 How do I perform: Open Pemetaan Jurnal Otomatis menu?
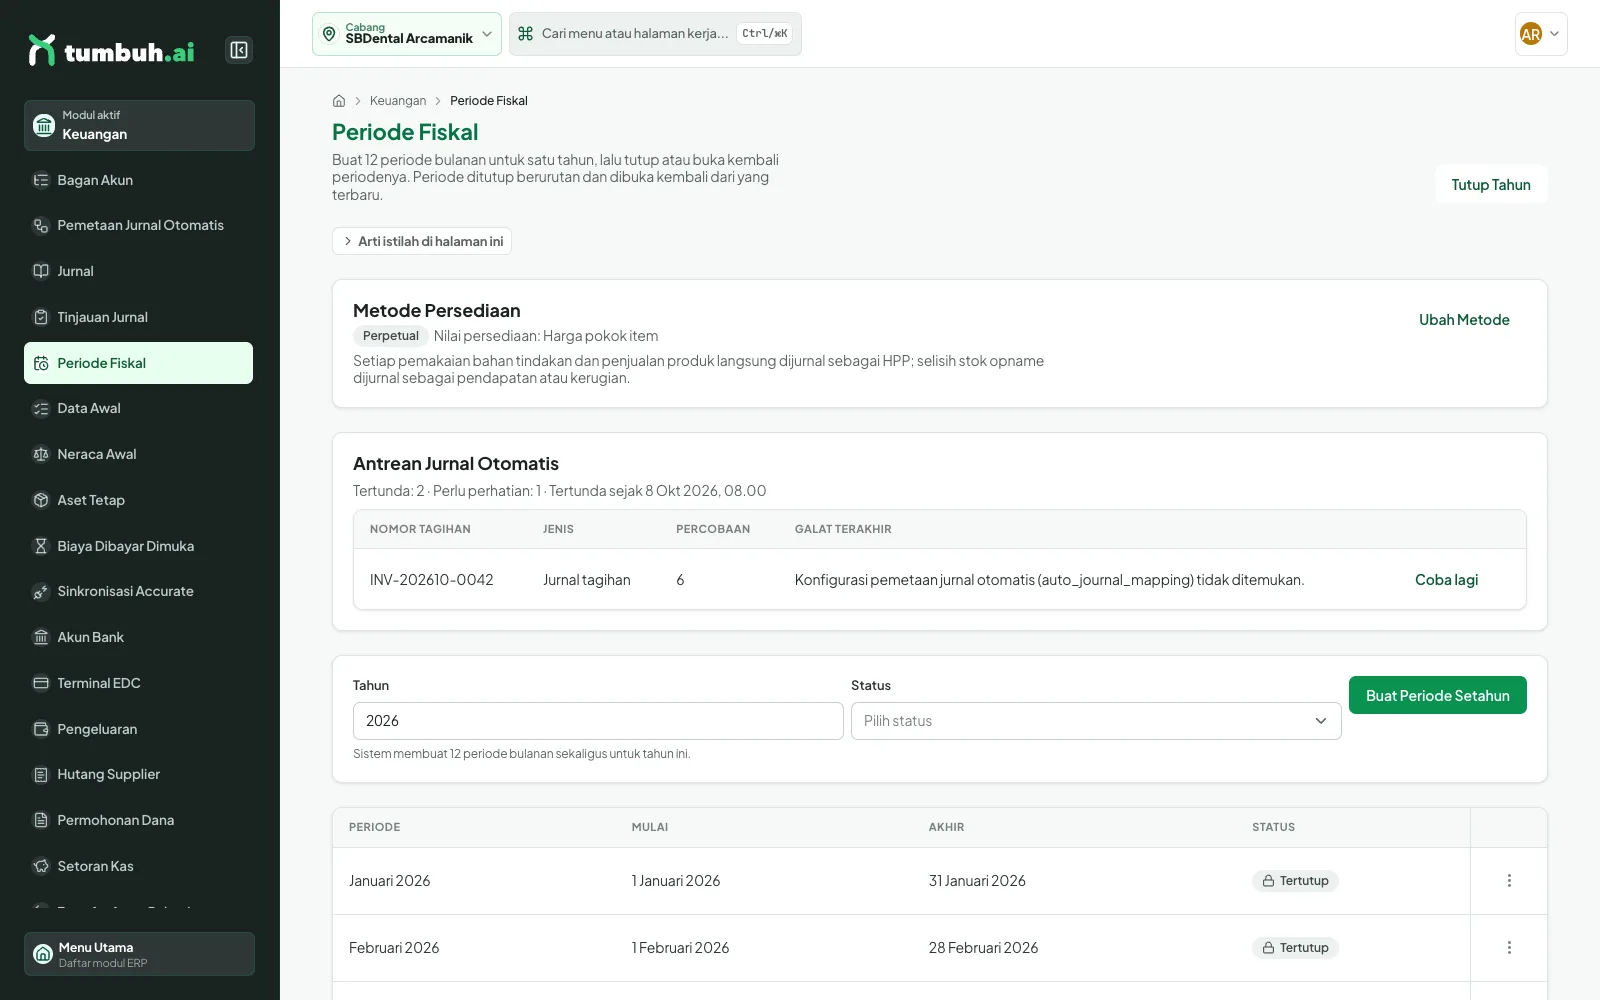coord(139,226)
